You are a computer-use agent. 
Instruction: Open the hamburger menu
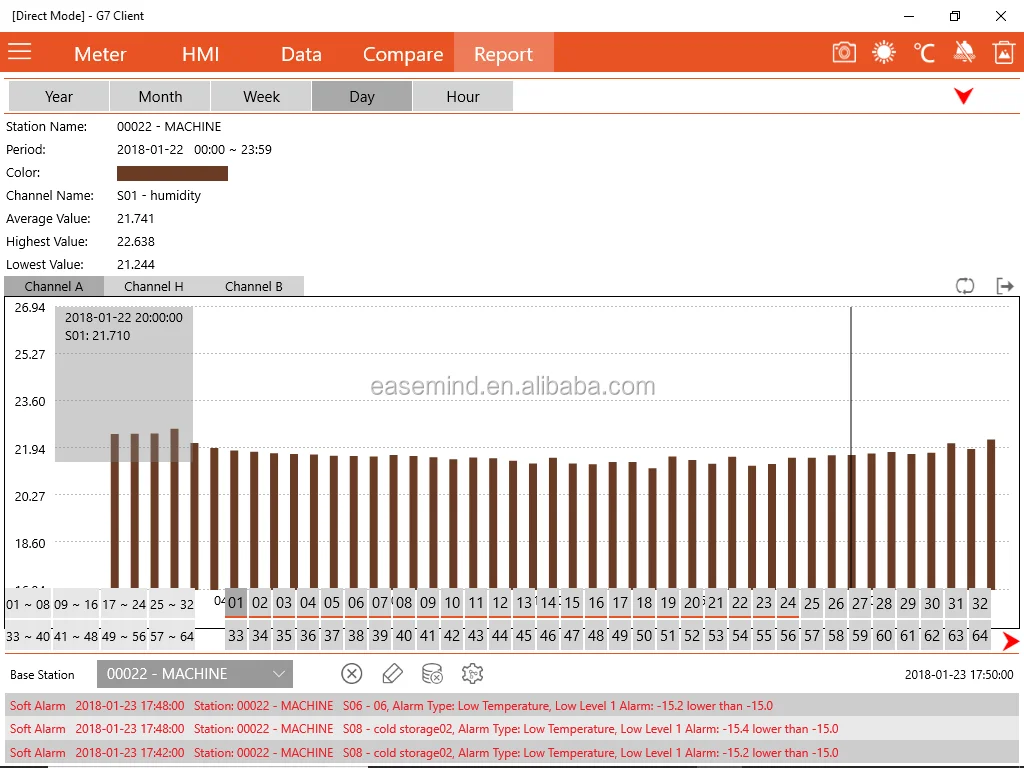click(x=20, y=52)
